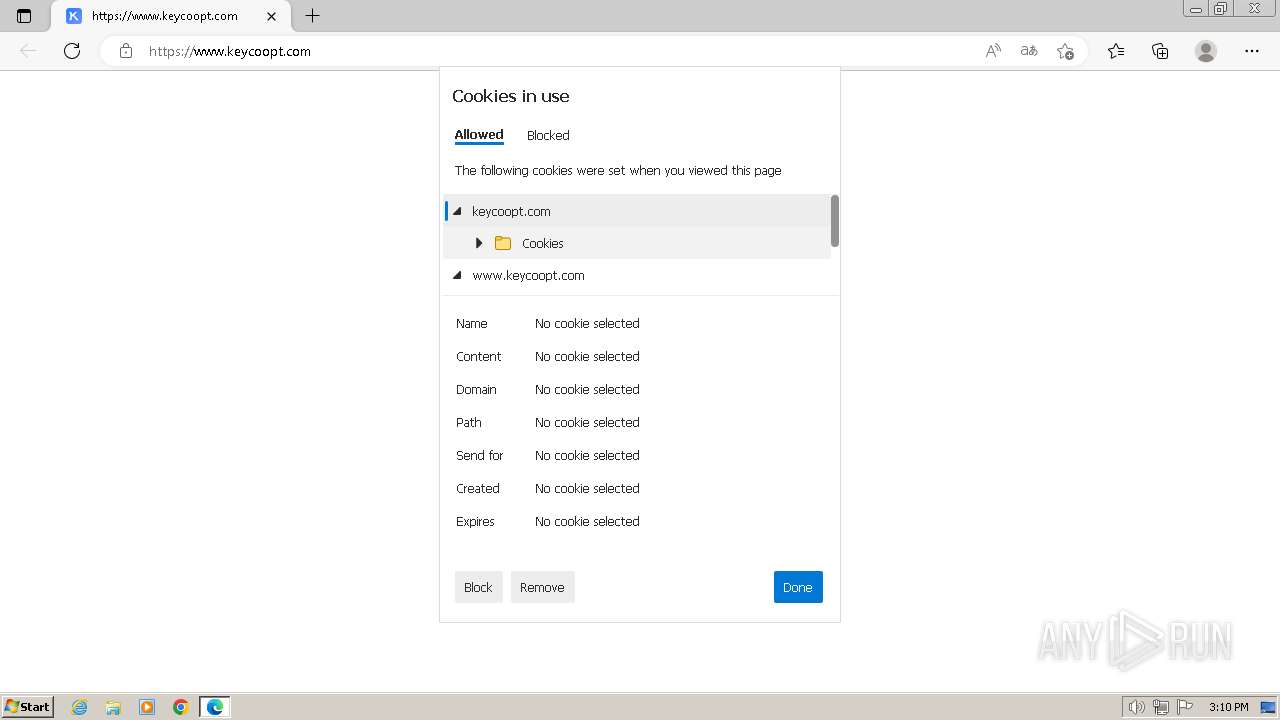Viewport: 1280px width, 720px height.
Task: Open the translate icon in address bar
Action: [x=1029, y=51]
